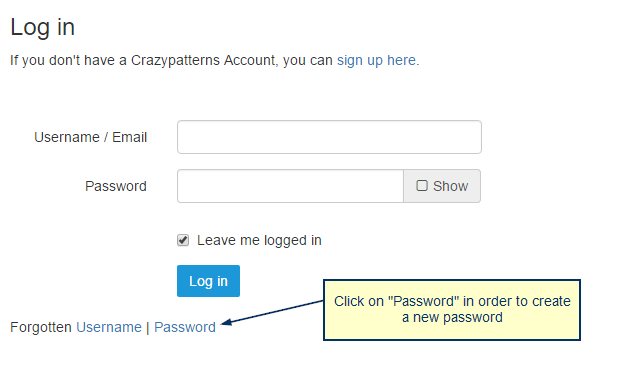Uncheck the 'Leave me logged in' checkbox
629x377 pixels.
[183, 240]
